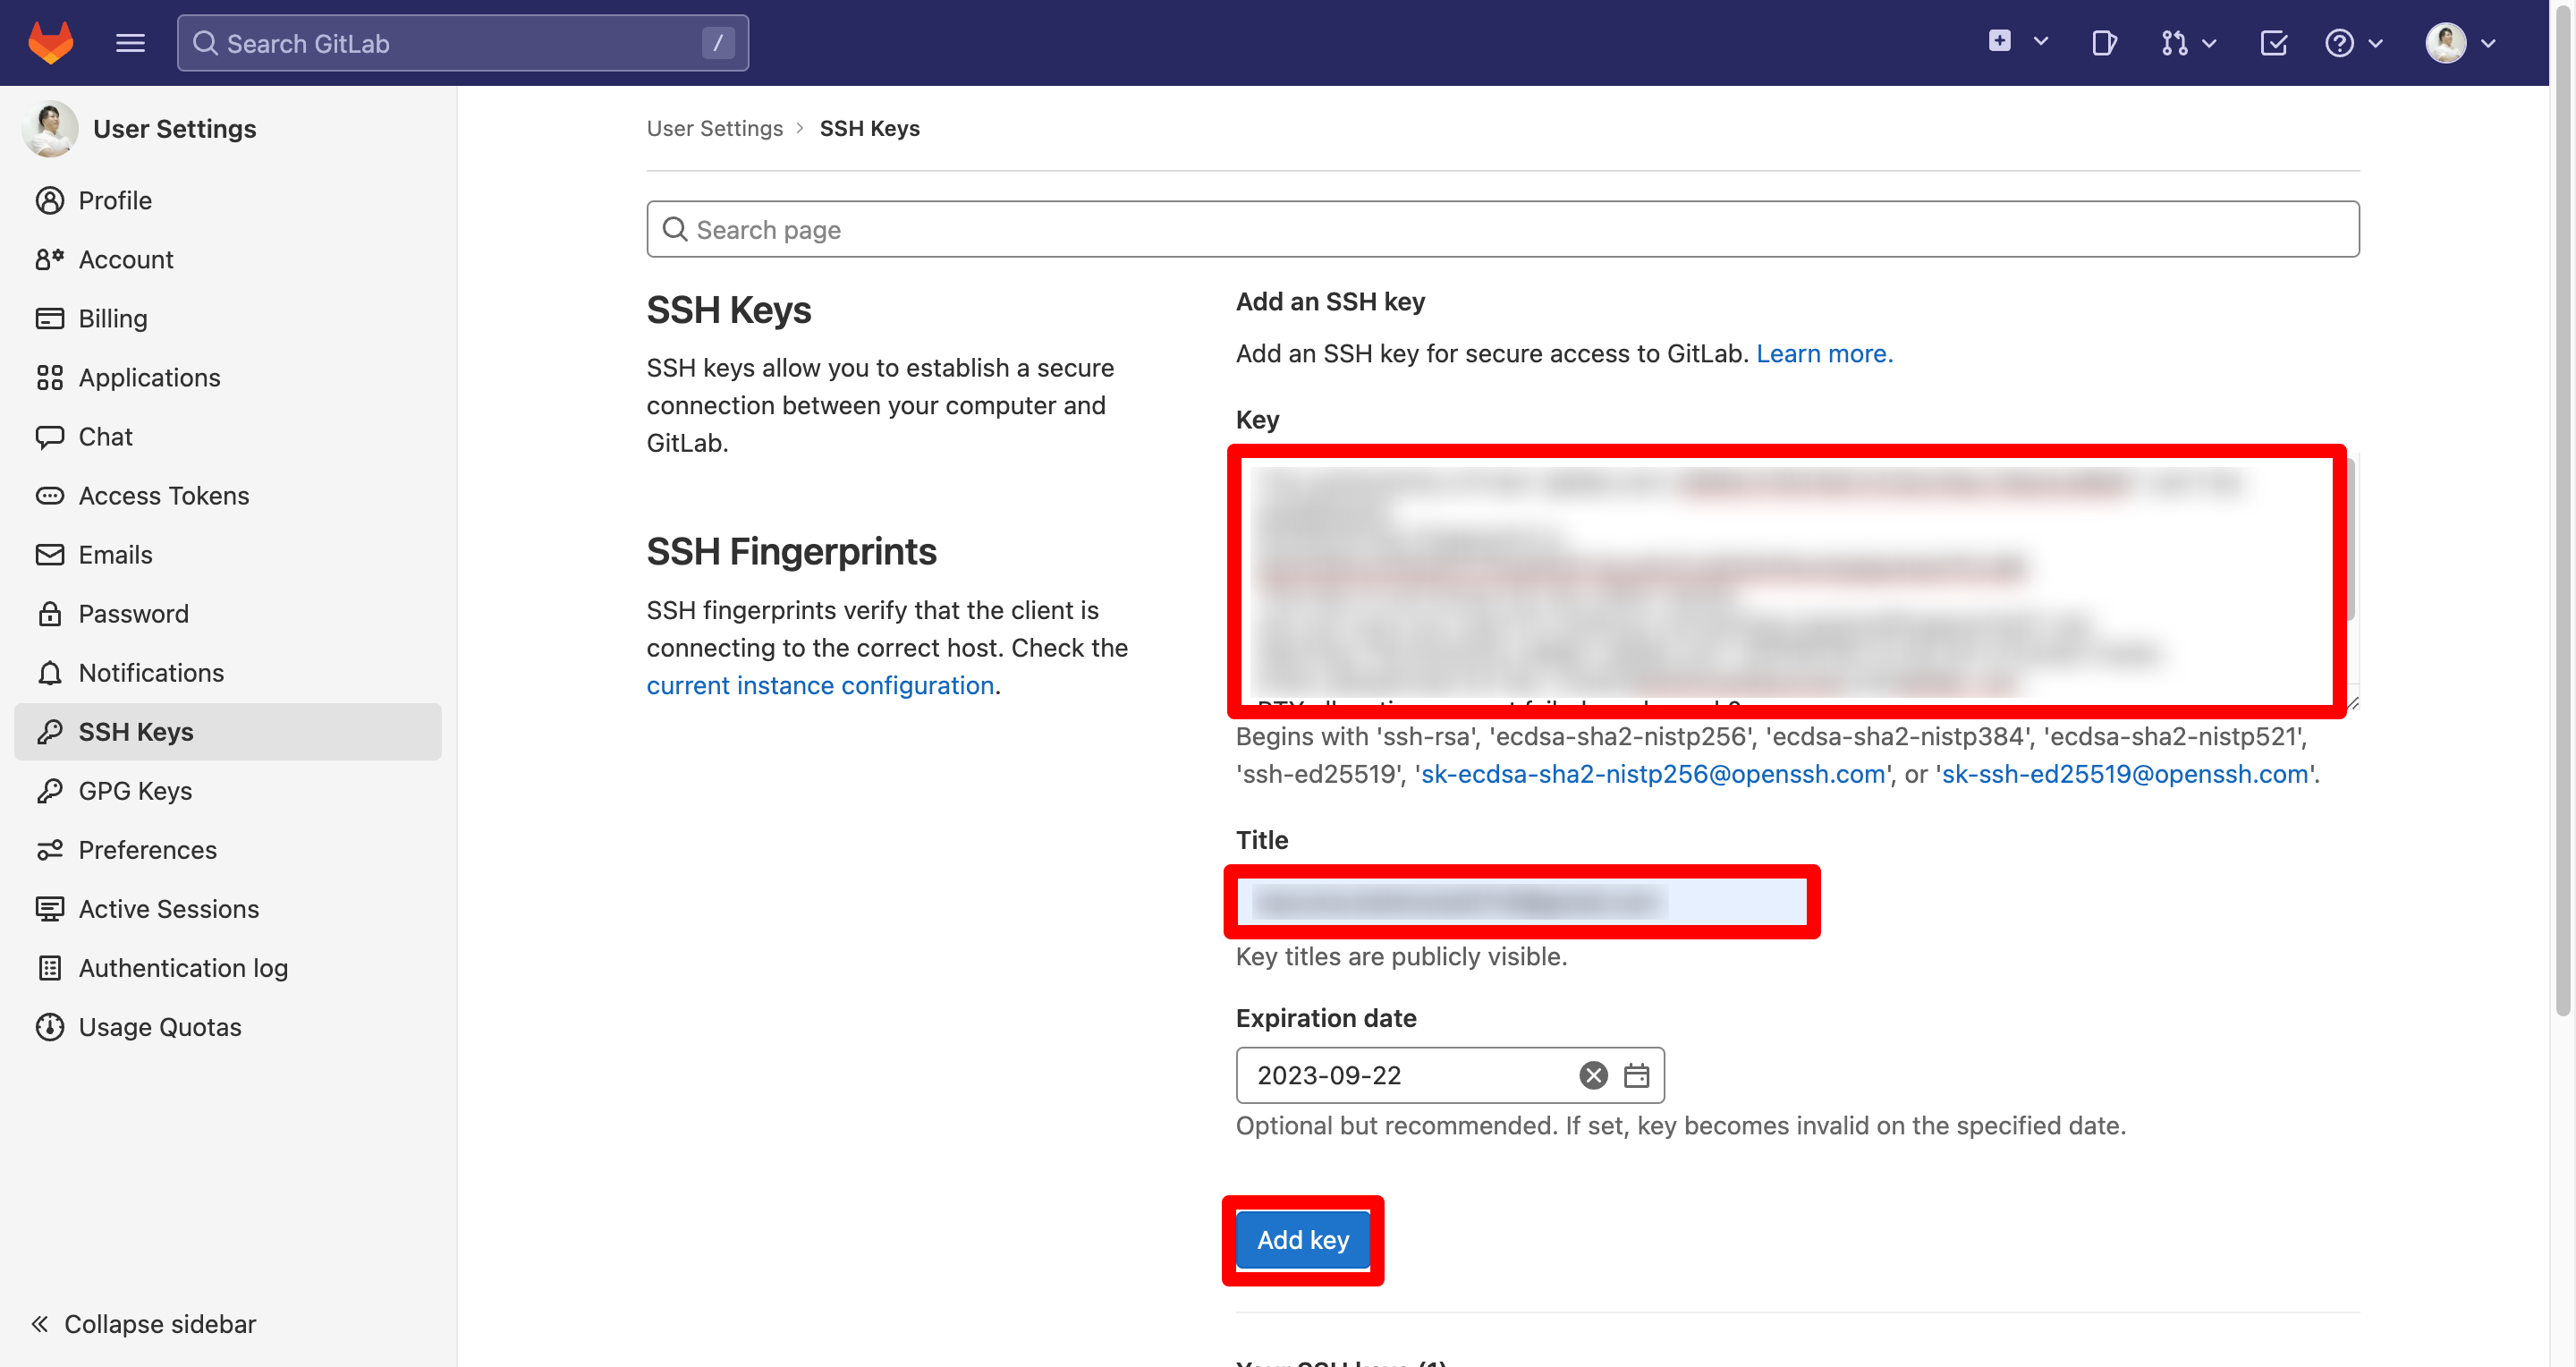This screenshot has width=2576, height=1367.
Task: Open the help question mark icon
Action: [2340, 42]
